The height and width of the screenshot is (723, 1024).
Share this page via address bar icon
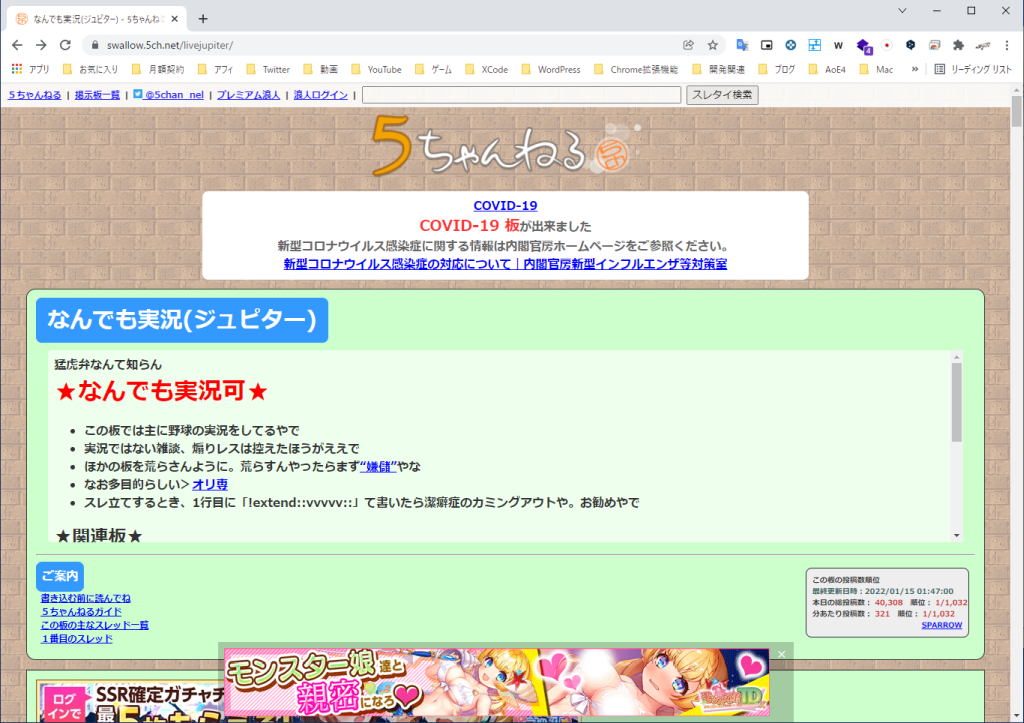688,45
